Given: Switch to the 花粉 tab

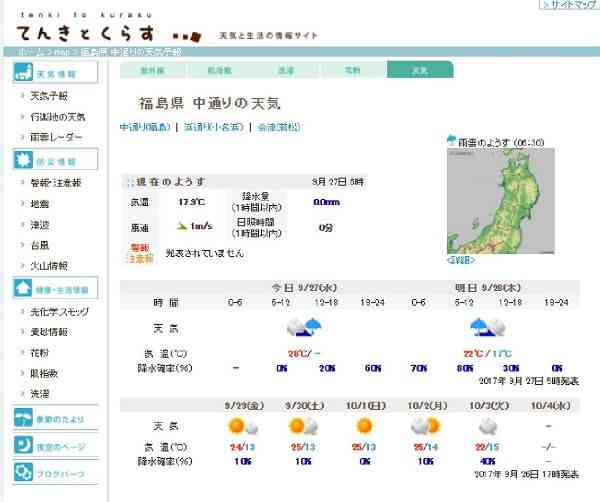Looking at the screenshot, I should tap(352, 70).
